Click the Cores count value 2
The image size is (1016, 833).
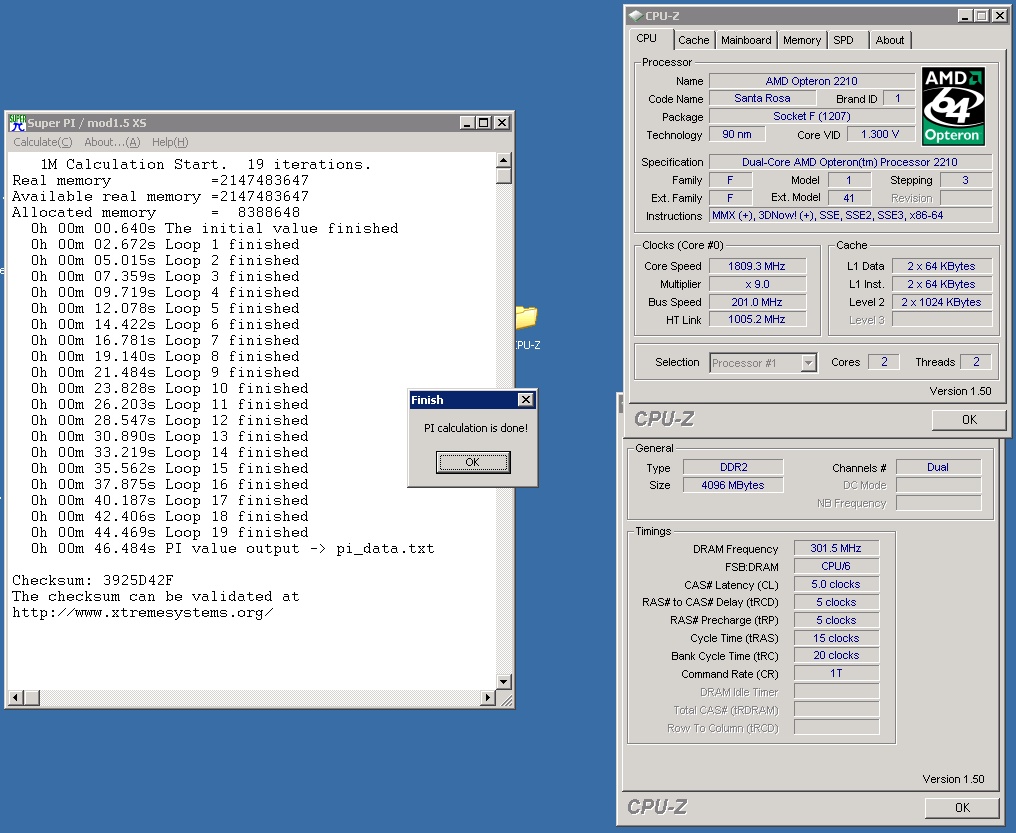click(x=884, y=362)
